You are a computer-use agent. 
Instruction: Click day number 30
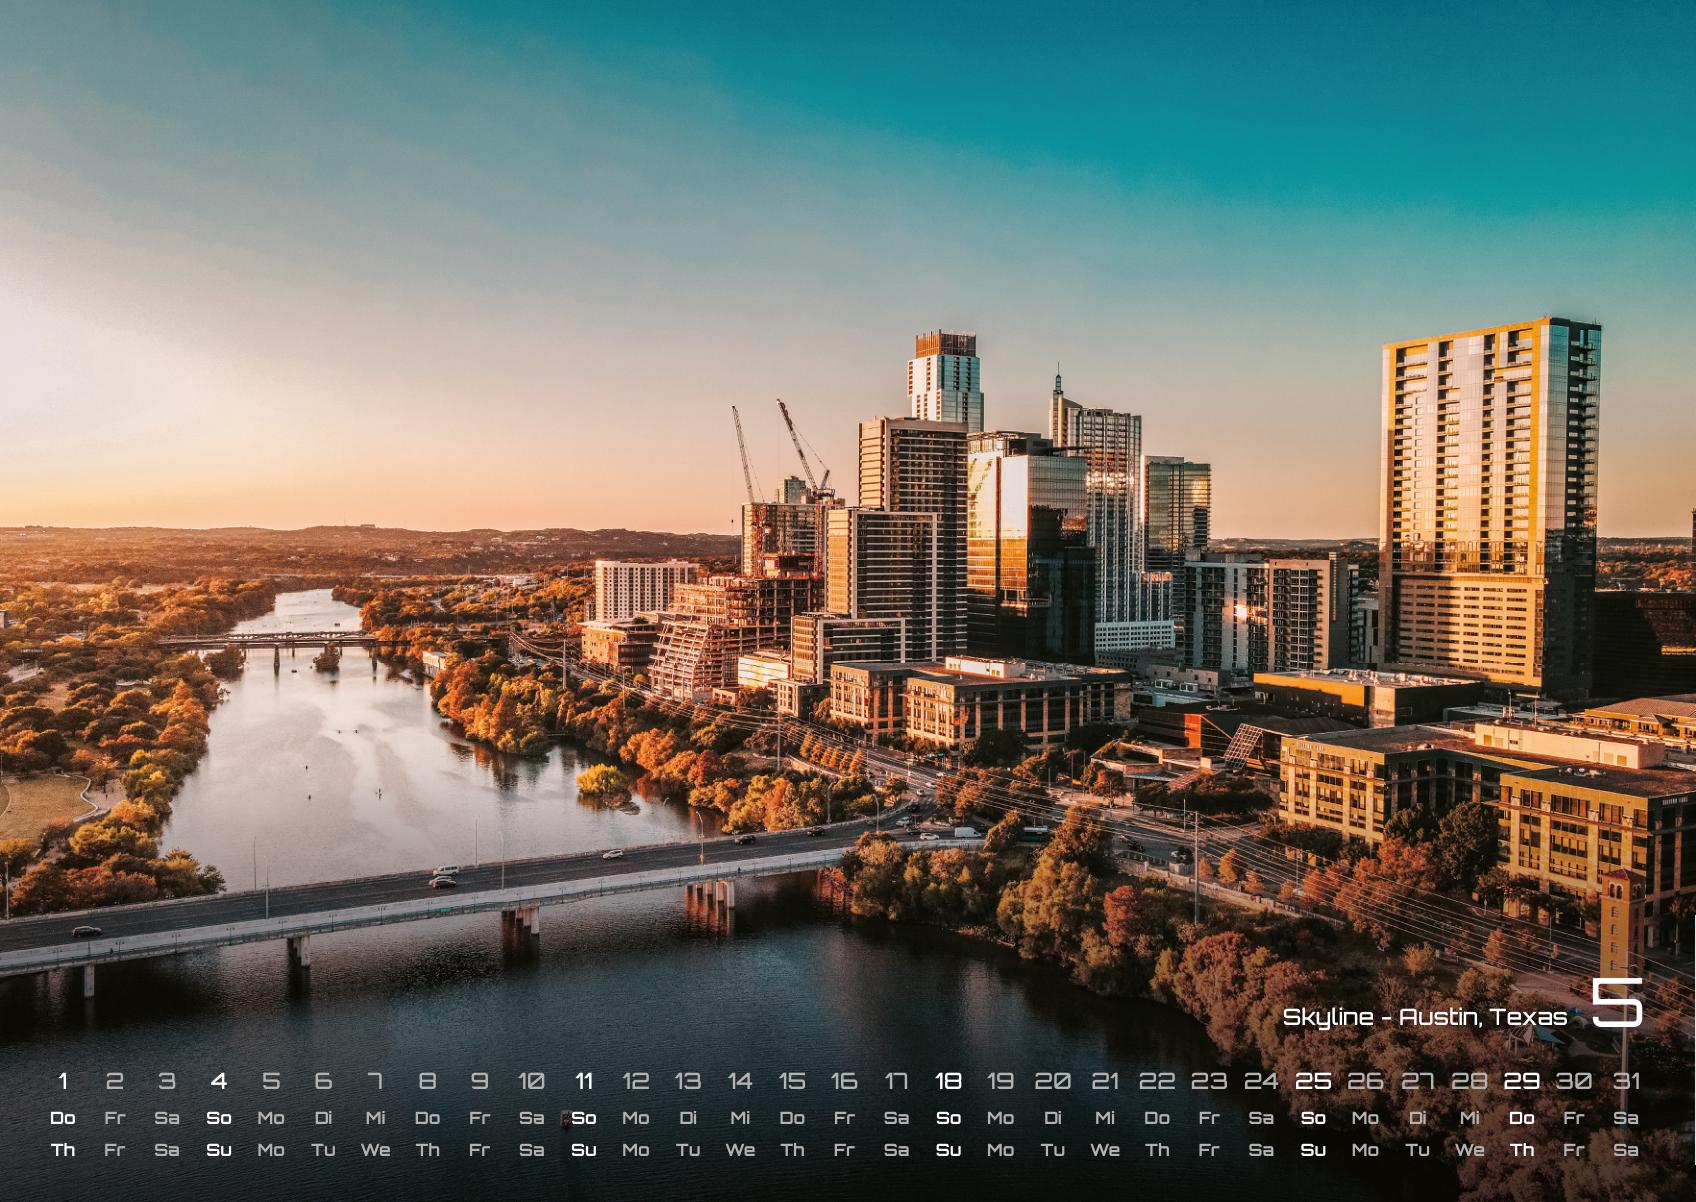click(1573, 1081)
